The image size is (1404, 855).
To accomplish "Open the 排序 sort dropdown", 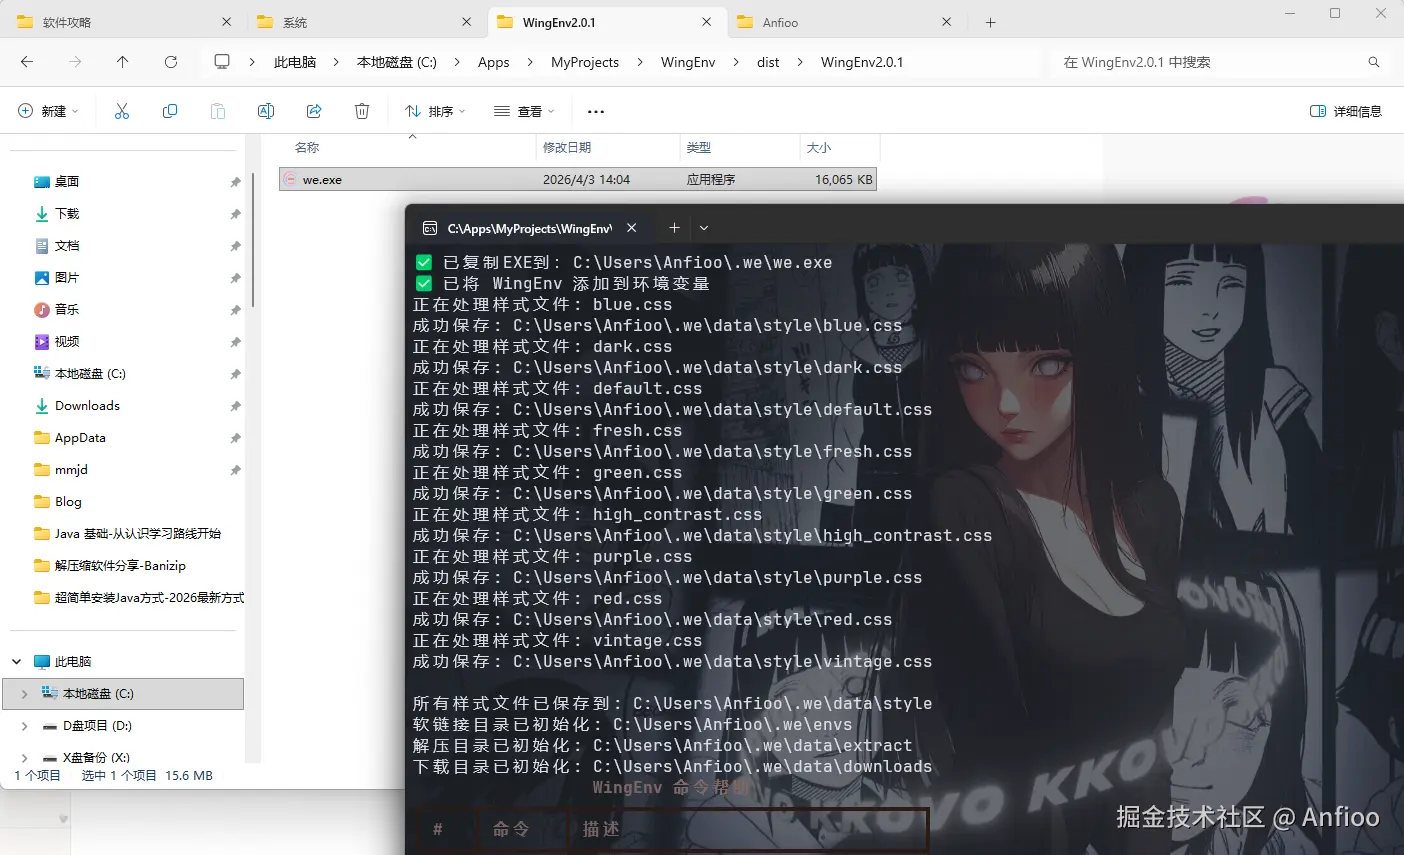I will (435, 111).
